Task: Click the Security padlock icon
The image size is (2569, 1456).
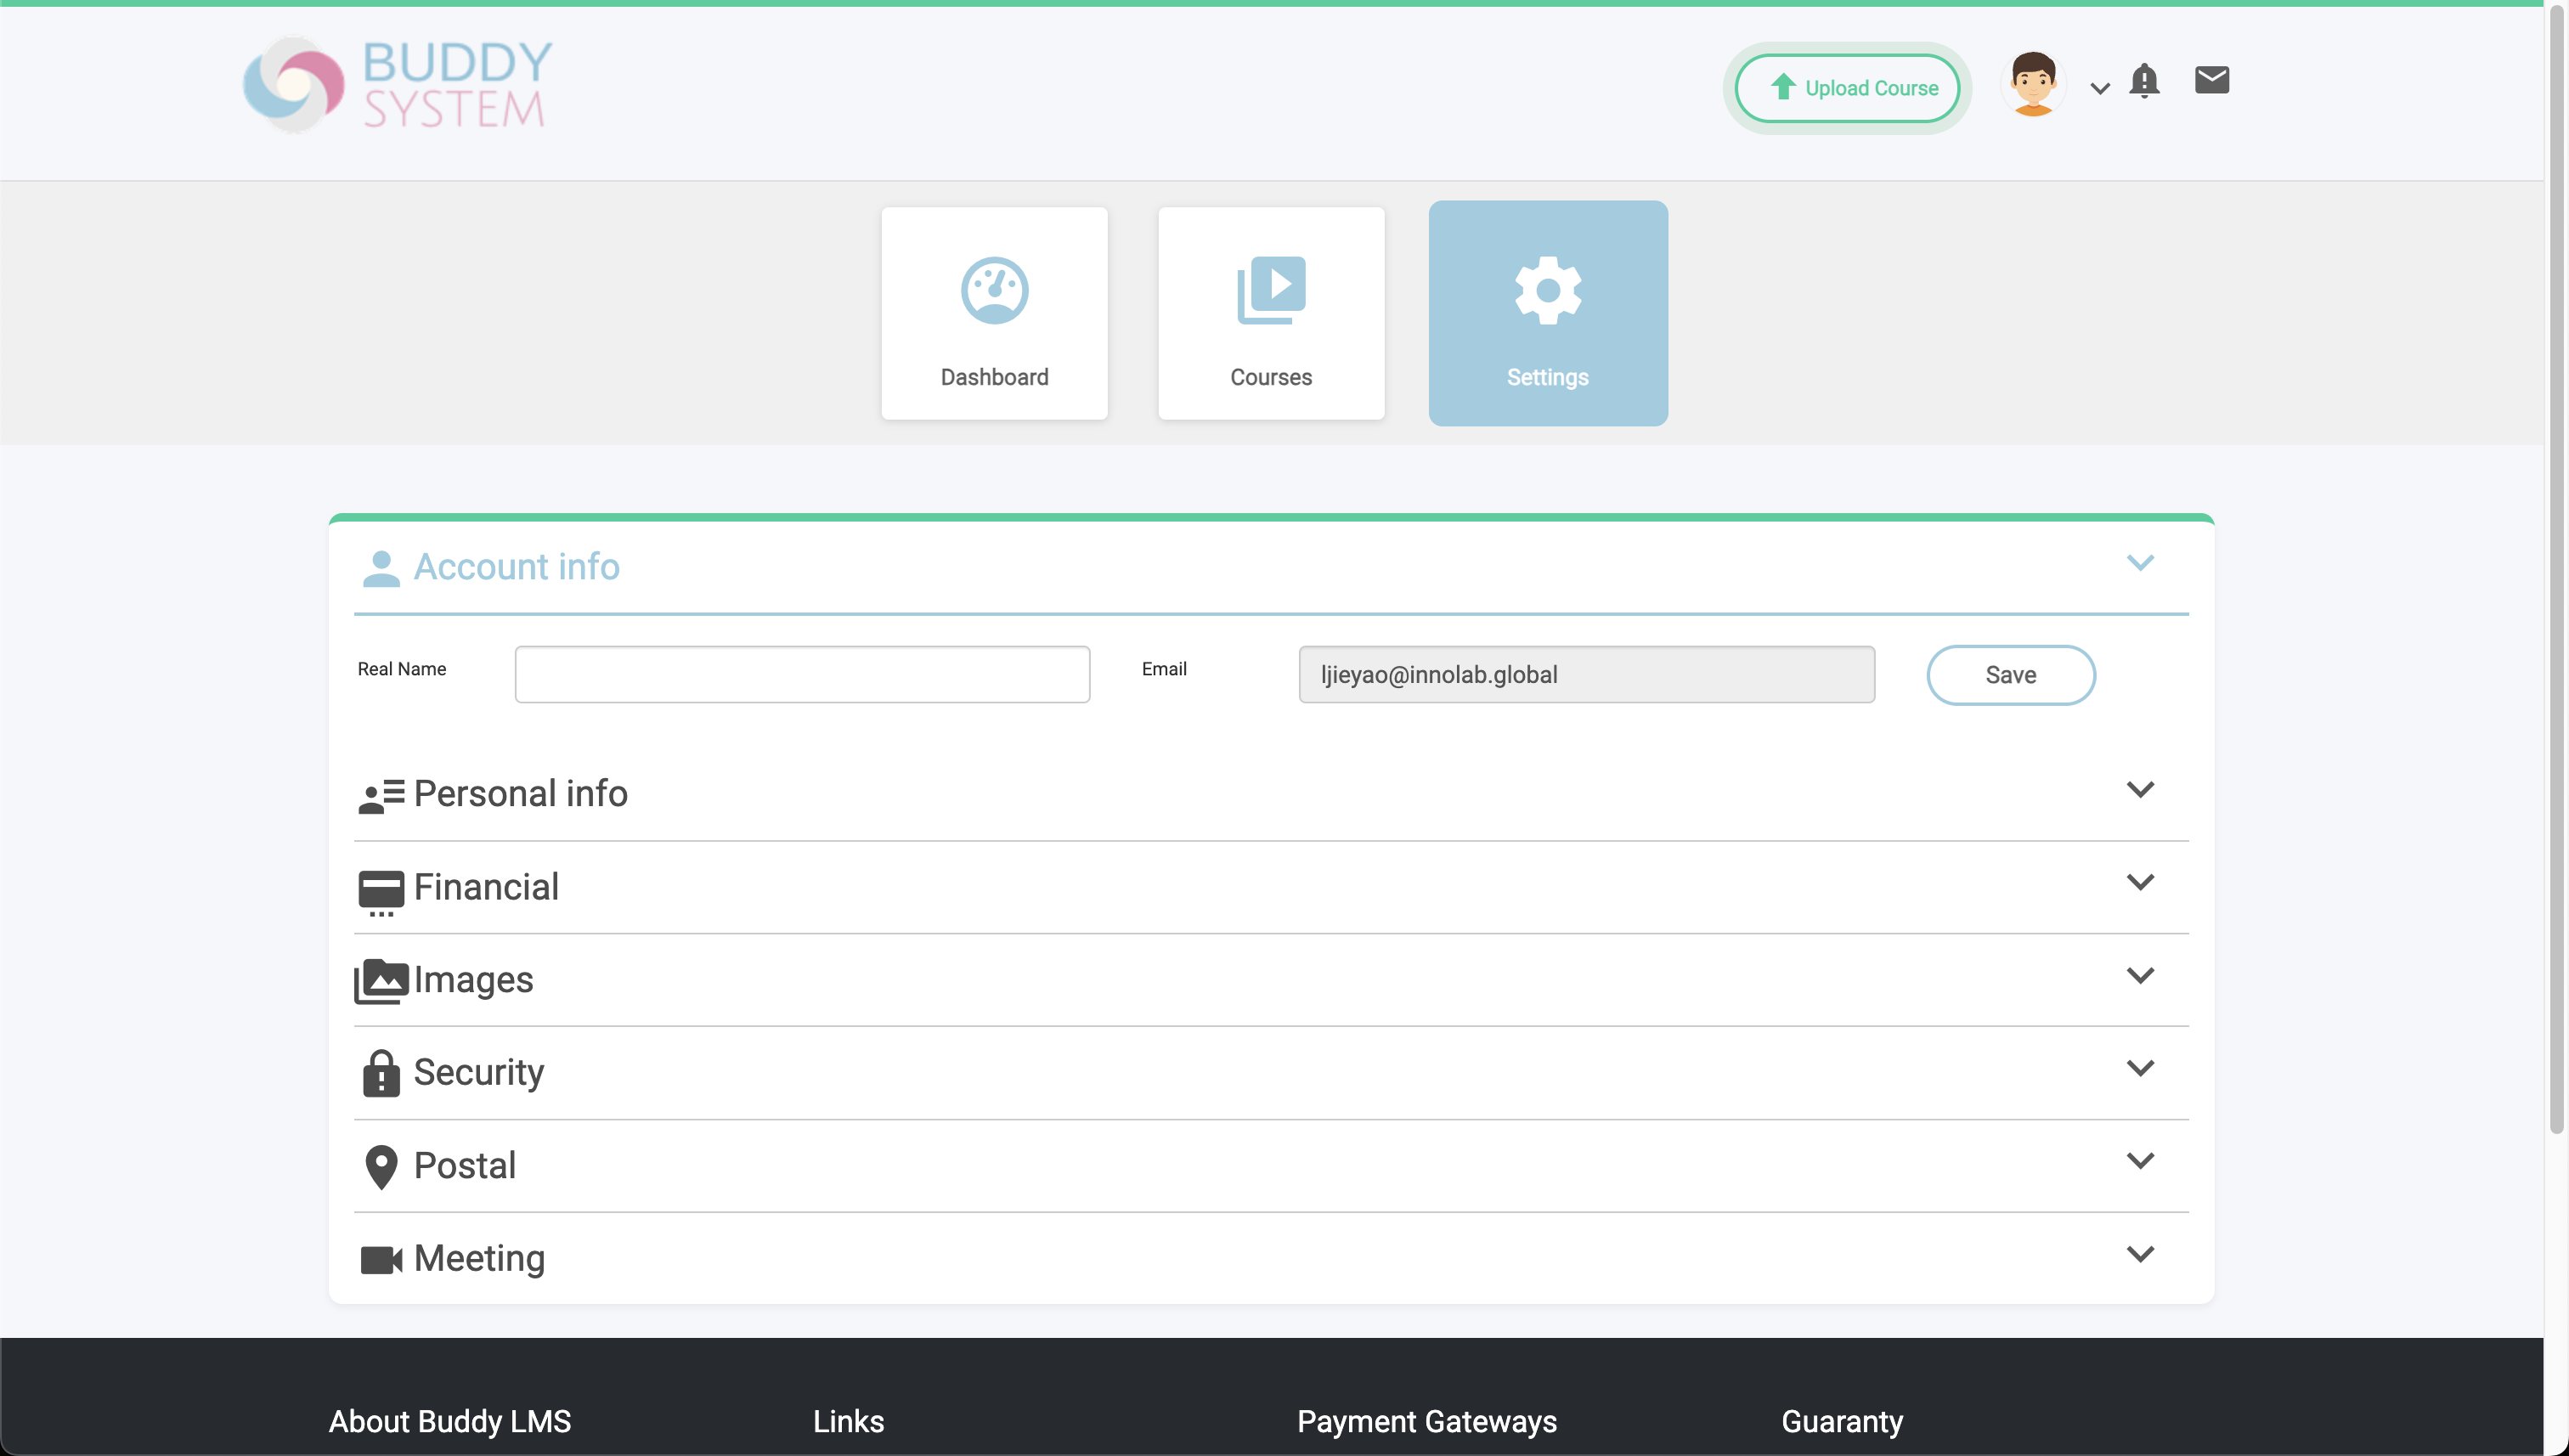Action: tap(381, 1073)
